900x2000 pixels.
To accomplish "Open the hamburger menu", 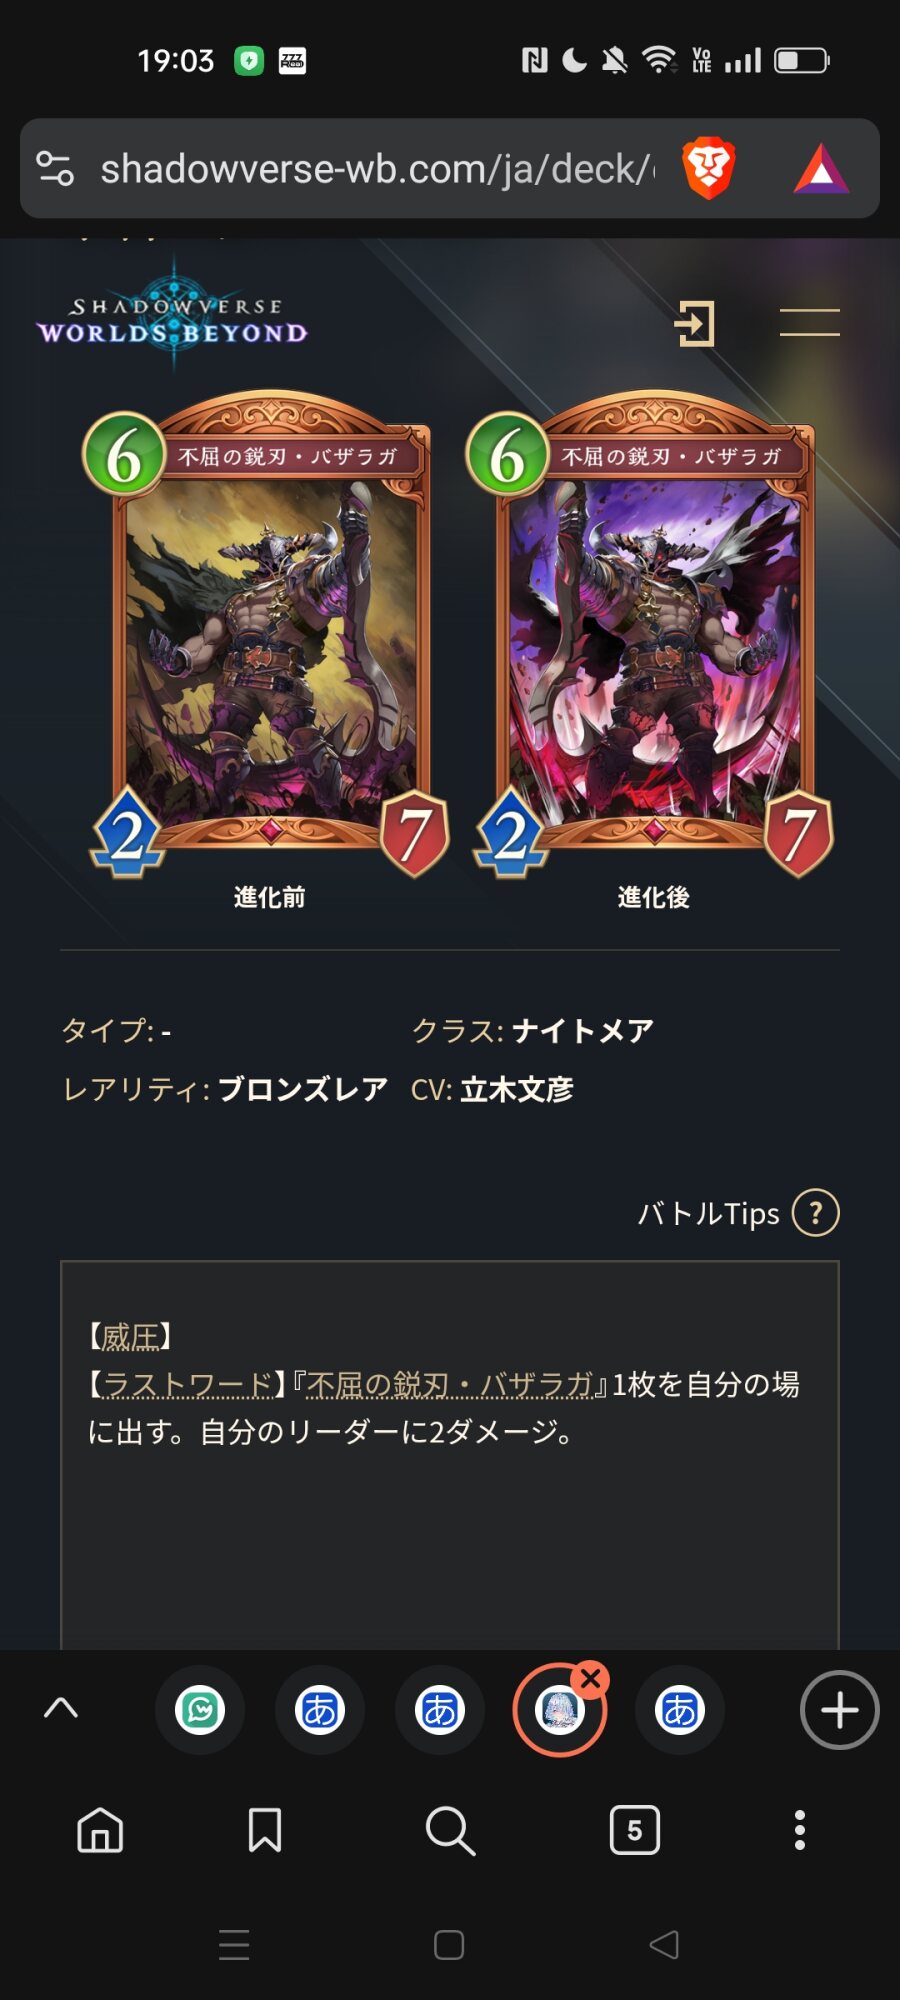I will tap(809, 322).
